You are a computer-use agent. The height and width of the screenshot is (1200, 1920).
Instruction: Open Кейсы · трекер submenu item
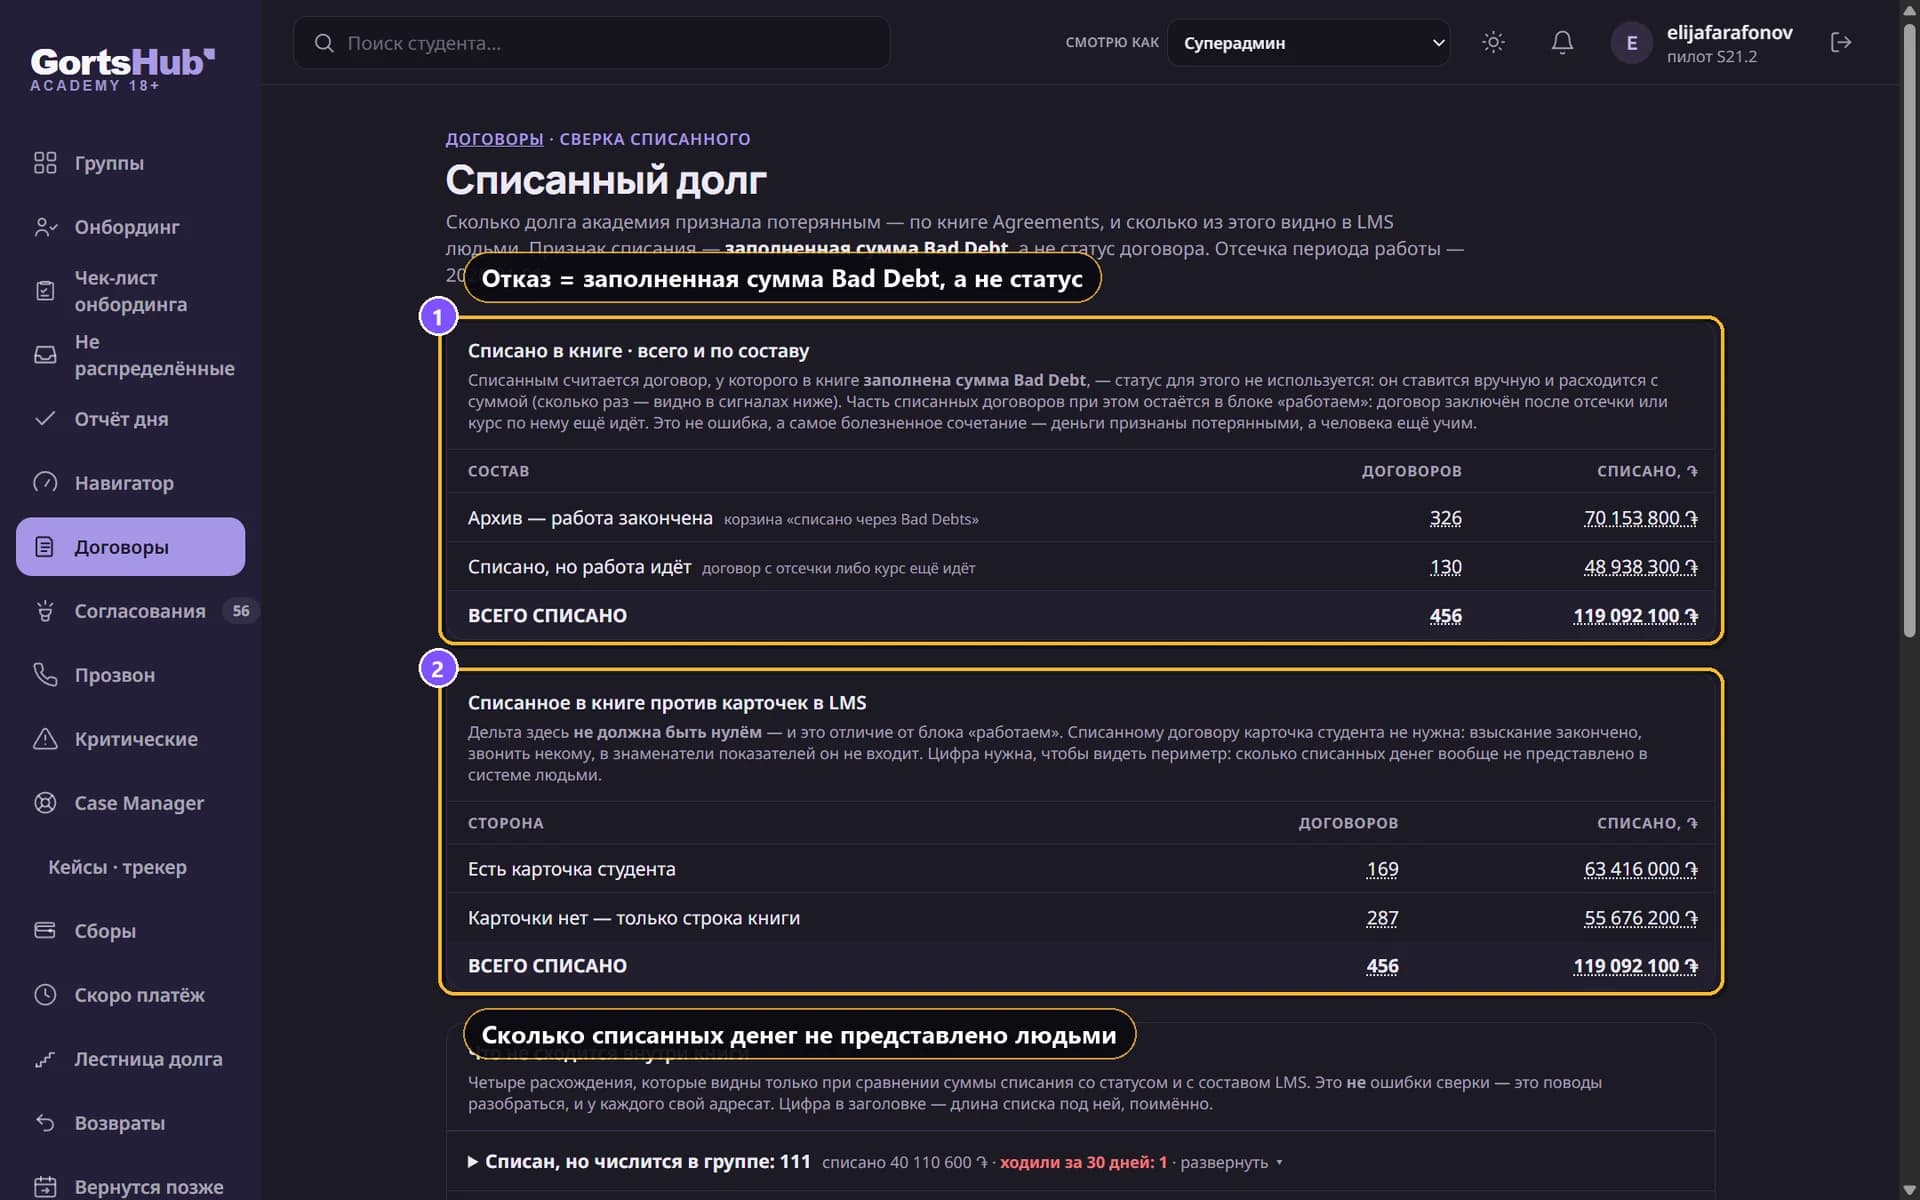117,867
